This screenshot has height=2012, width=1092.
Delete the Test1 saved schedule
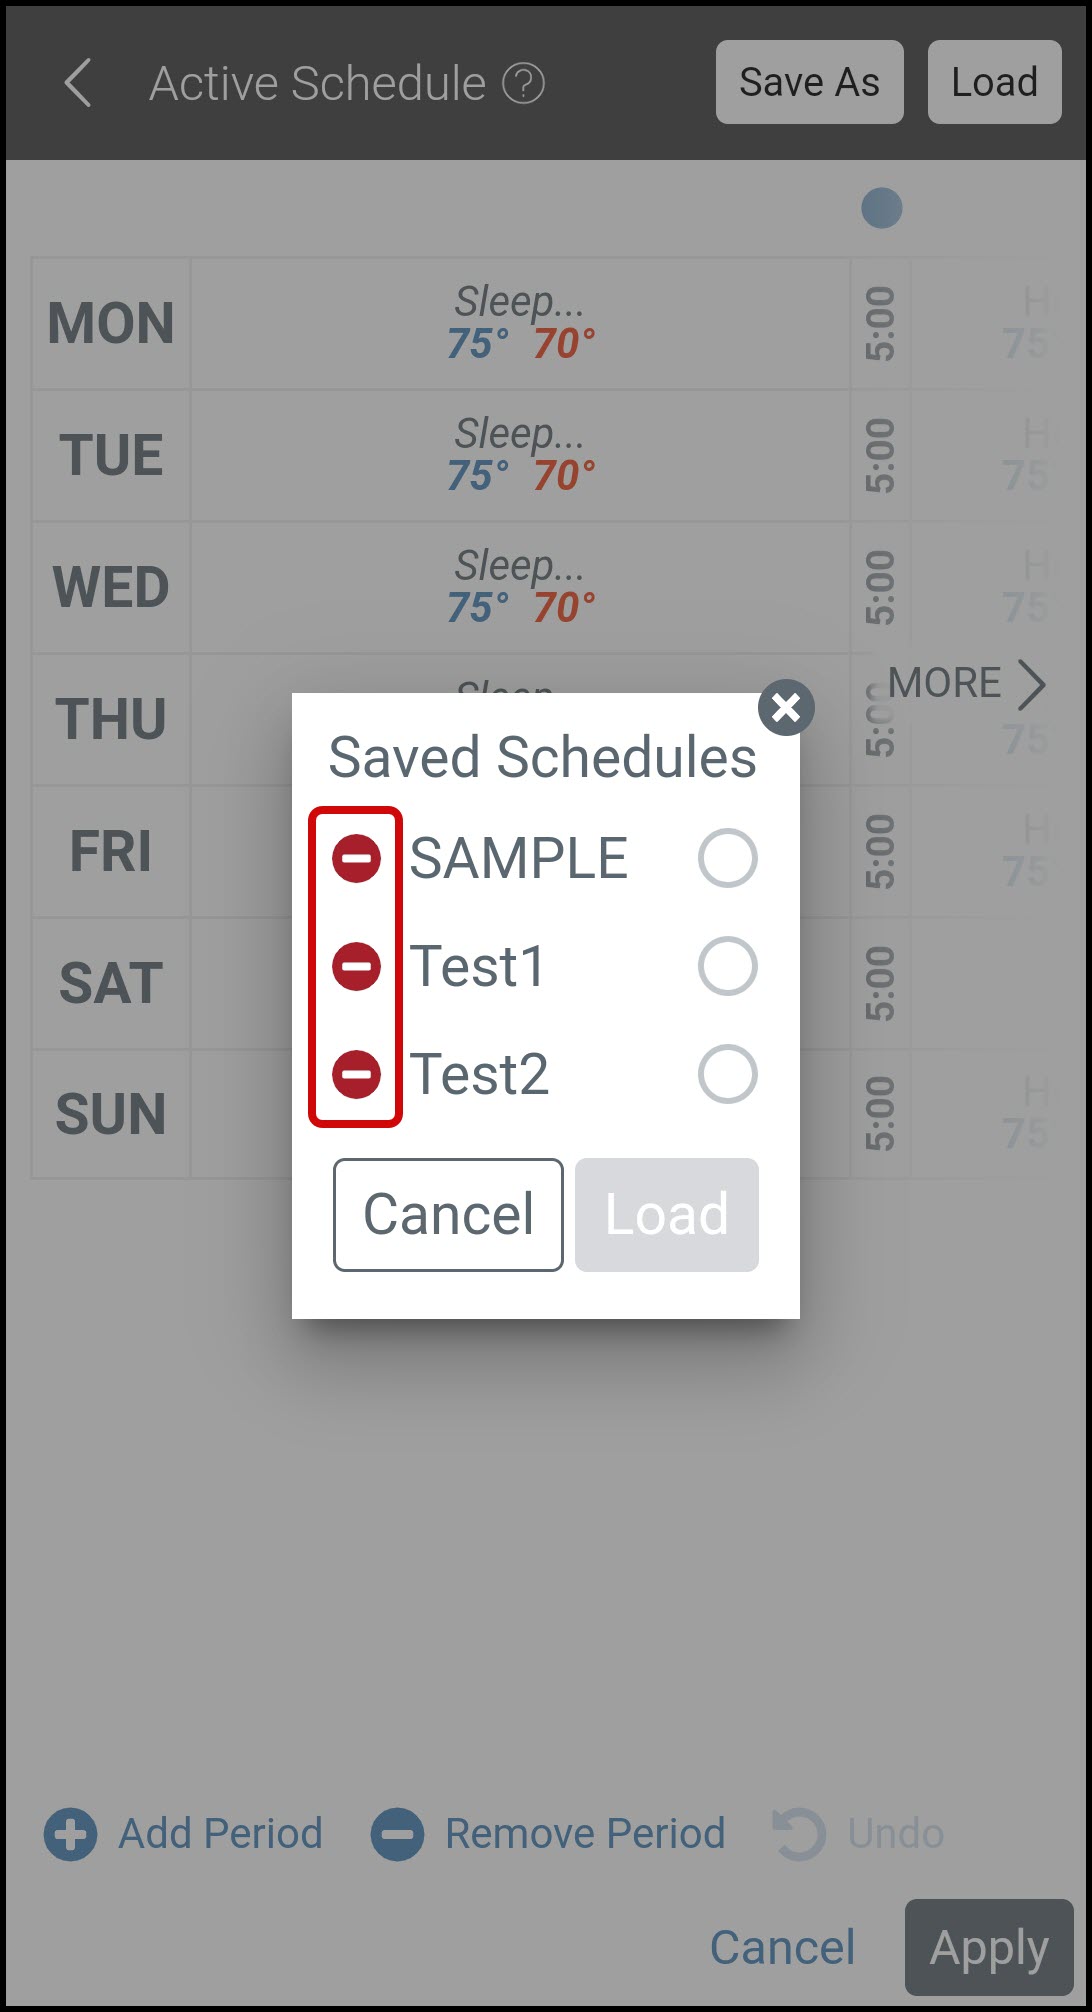pyautogui.click(x=356, y=967)
